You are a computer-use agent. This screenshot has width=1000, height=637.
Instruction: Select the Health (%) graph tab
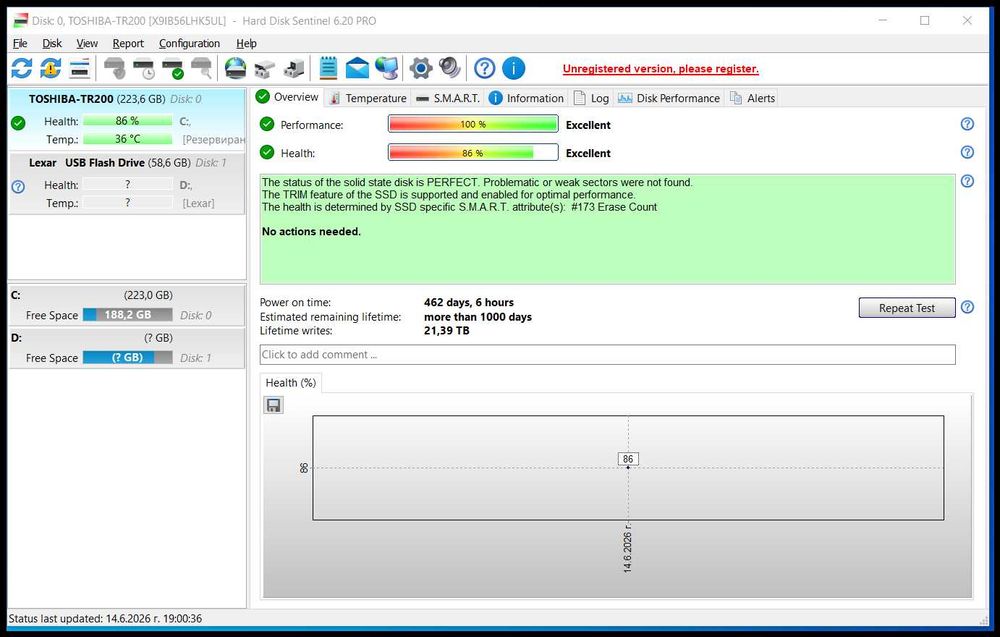point(291,383)
